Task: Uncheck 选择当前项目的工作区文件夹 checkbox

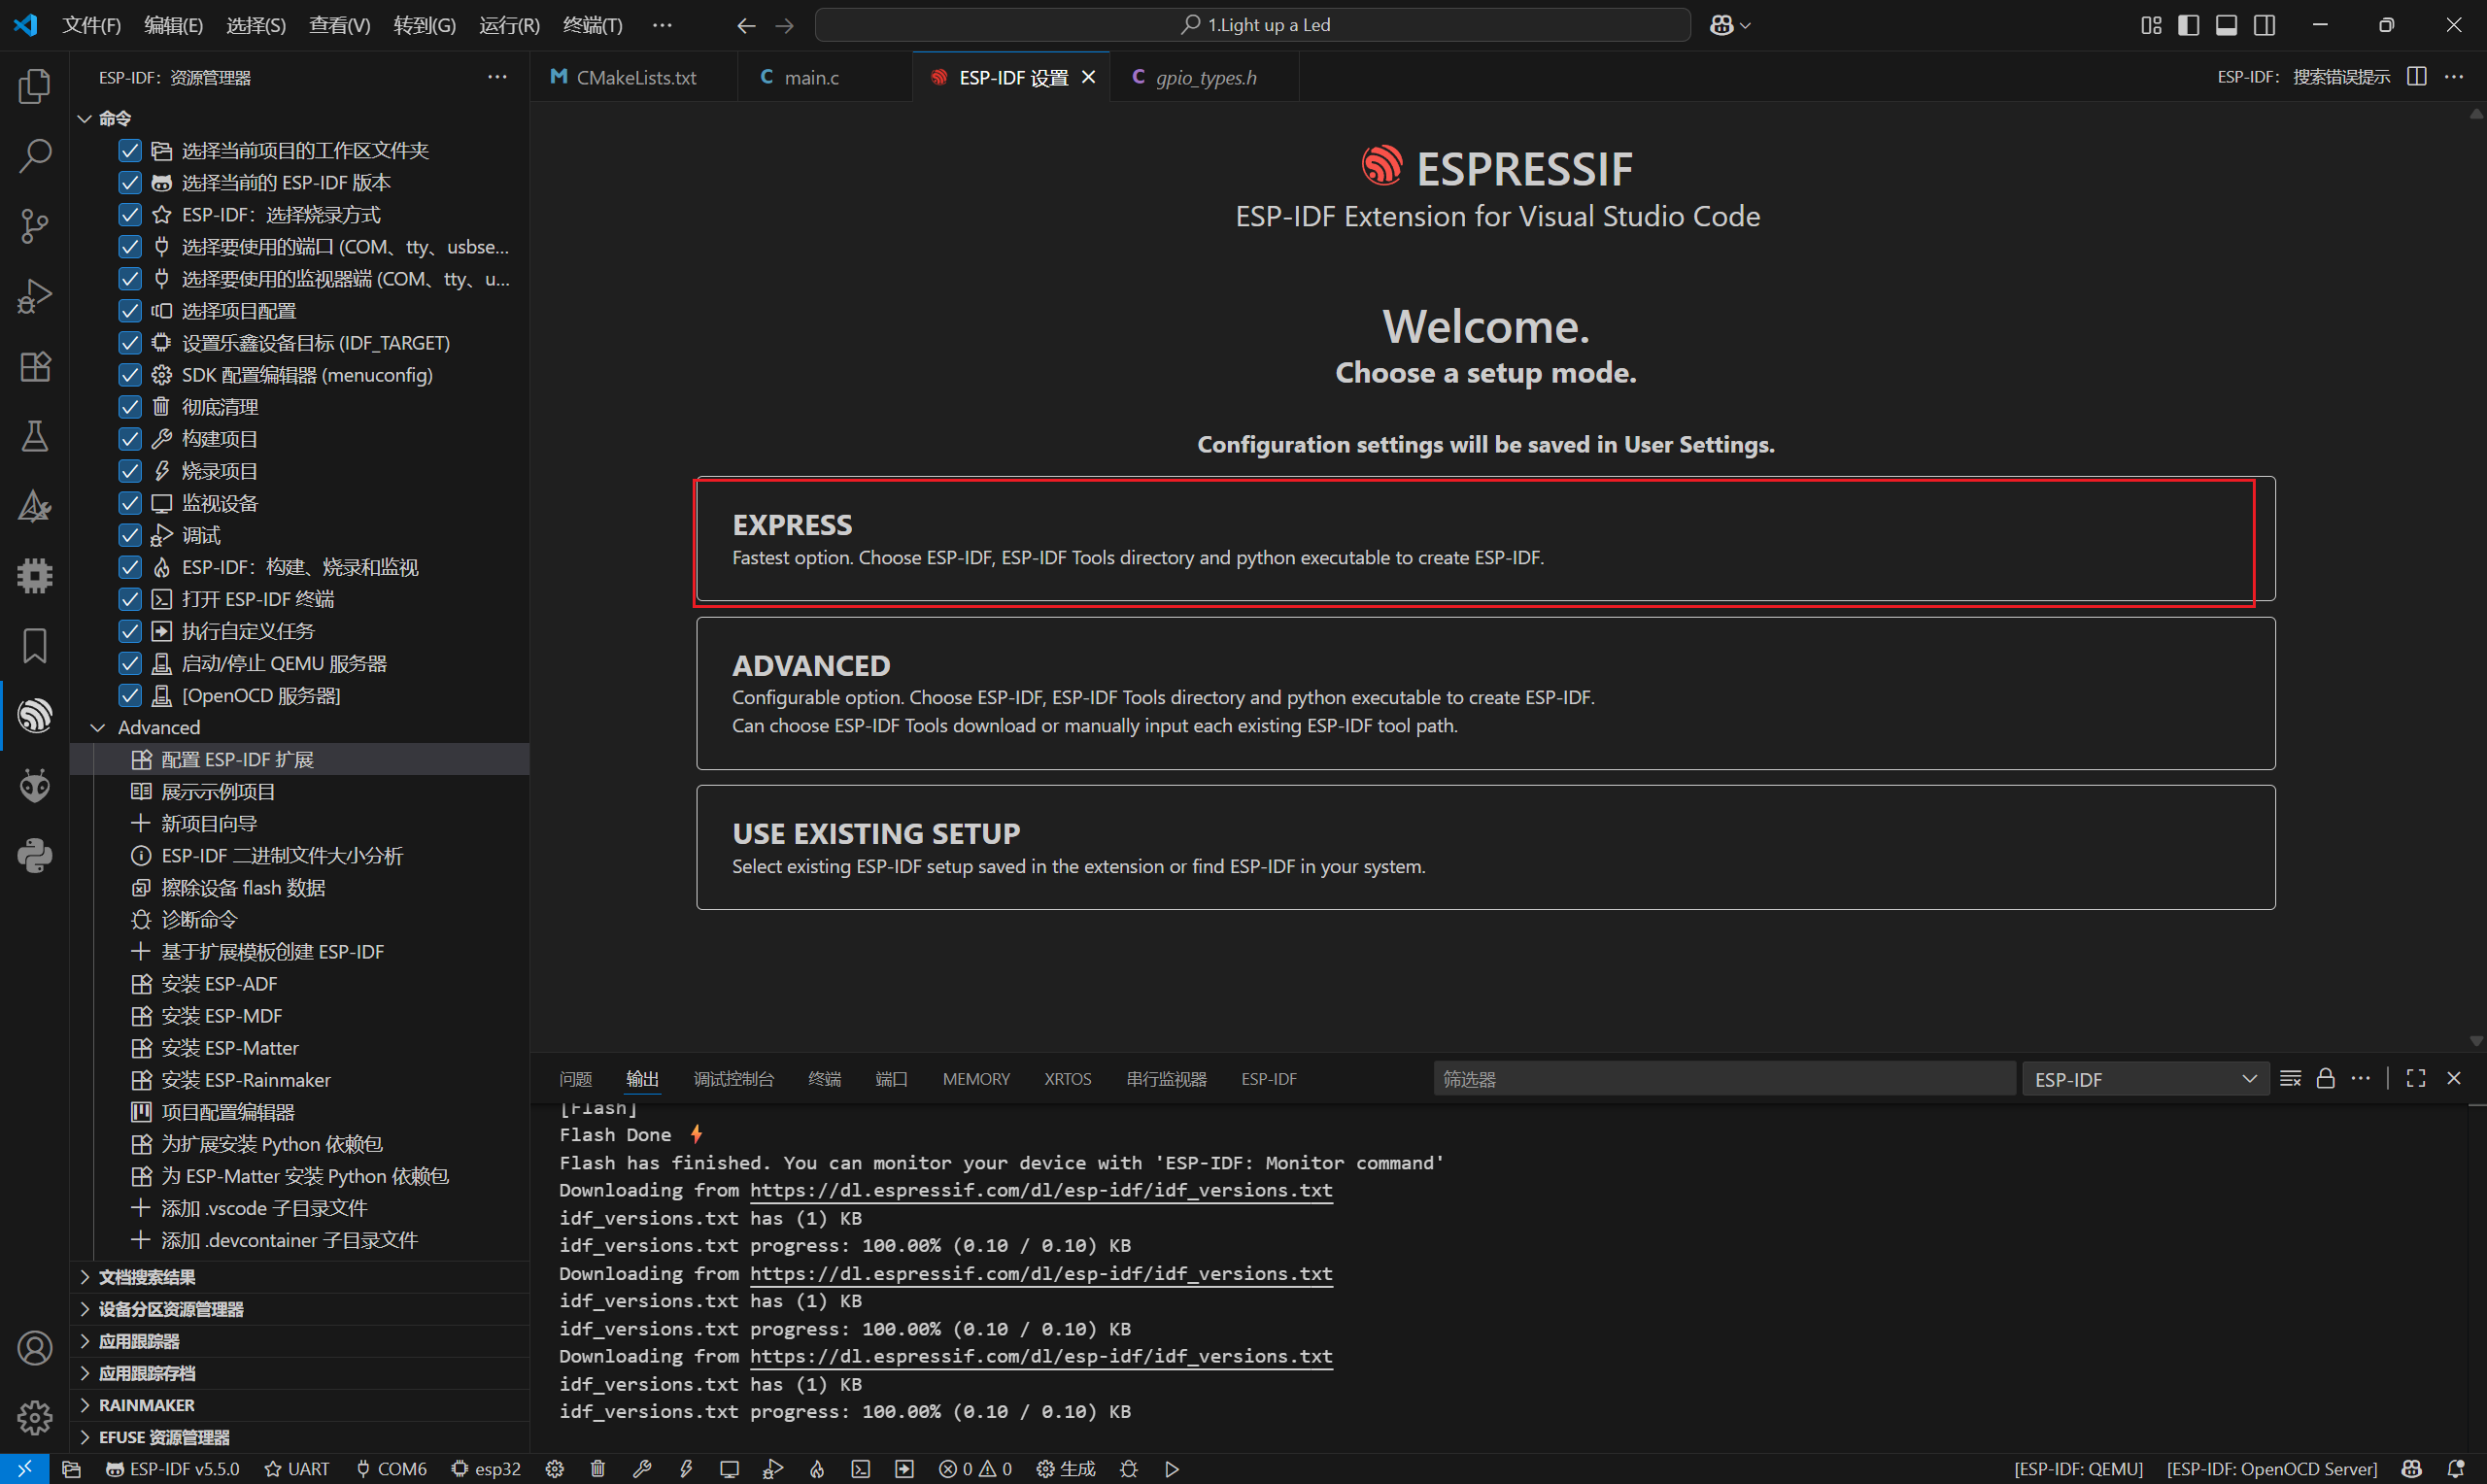Action: pyautogui.click(x=130, y=151)
